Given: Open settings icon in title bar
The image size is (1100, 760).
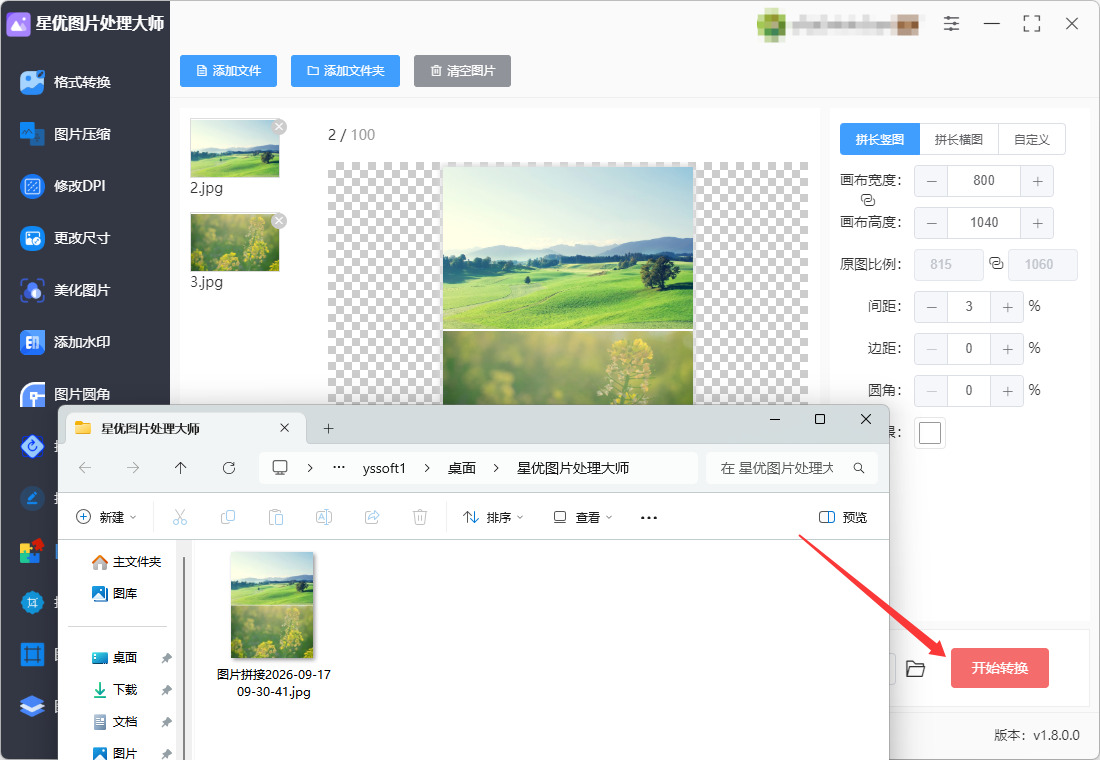Looking at the screenshot, I should [x=951, y=23].
